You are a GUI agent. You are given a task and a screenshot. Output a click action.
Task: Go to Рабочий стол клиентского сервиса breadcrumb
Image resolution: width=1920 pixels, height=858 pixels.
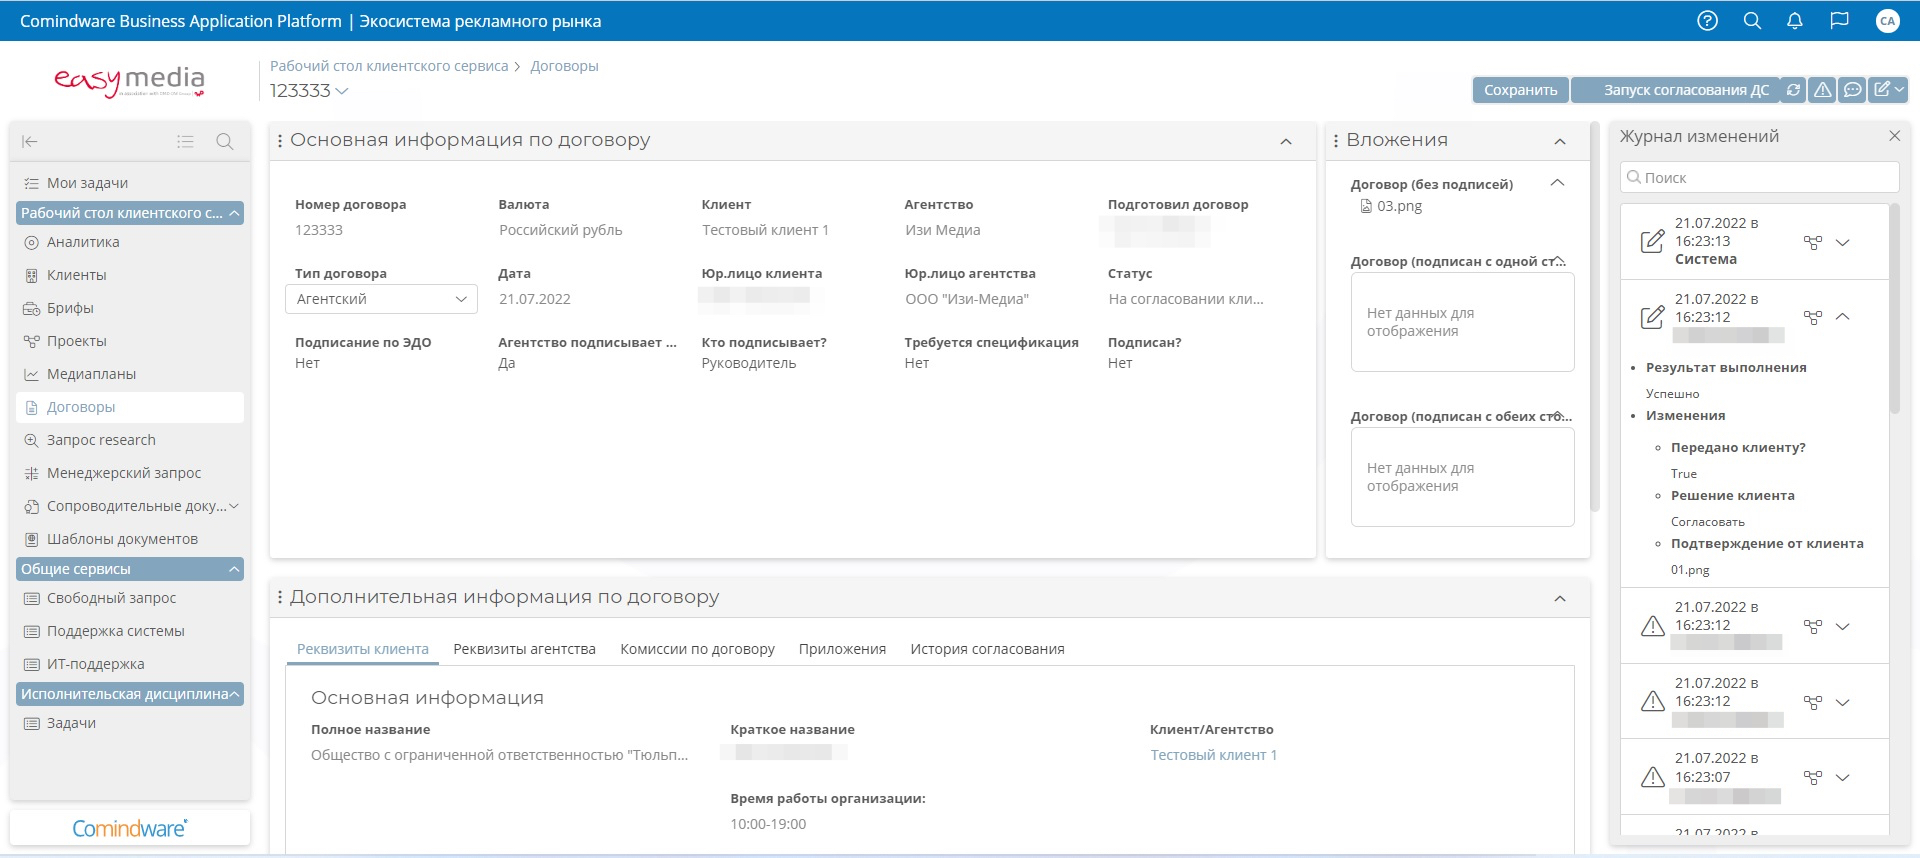[389, 66]
